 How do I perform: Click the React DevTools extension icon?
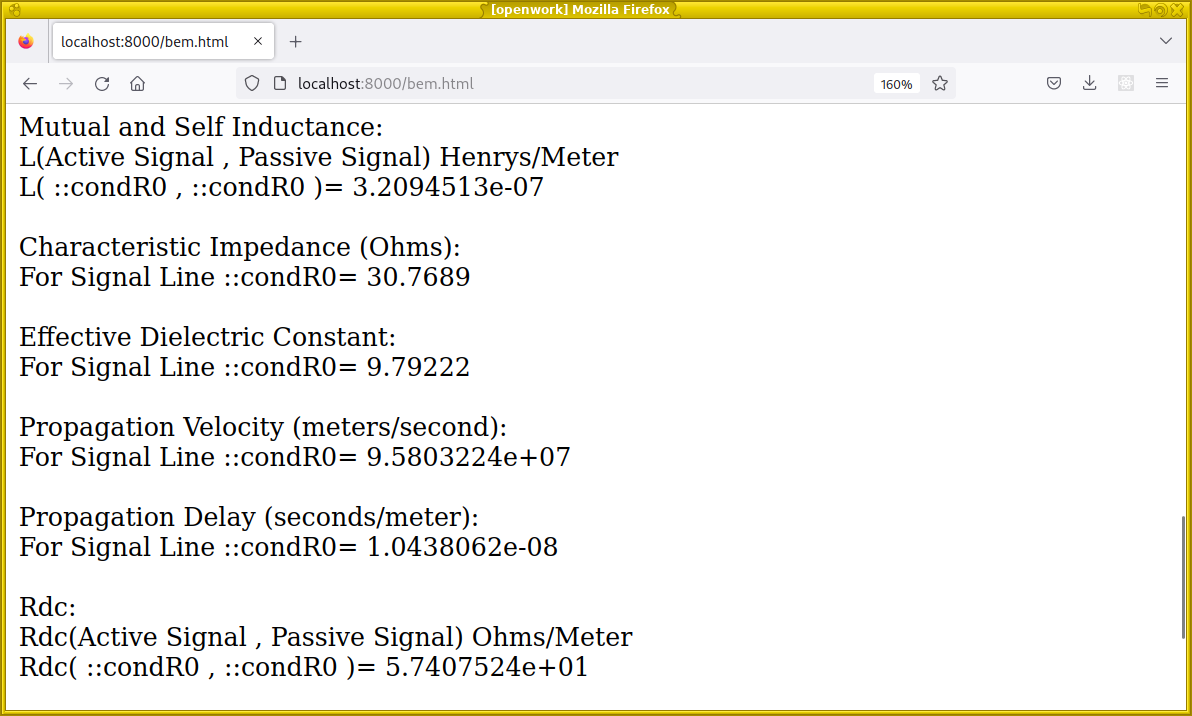click(x=1126, y=84)
